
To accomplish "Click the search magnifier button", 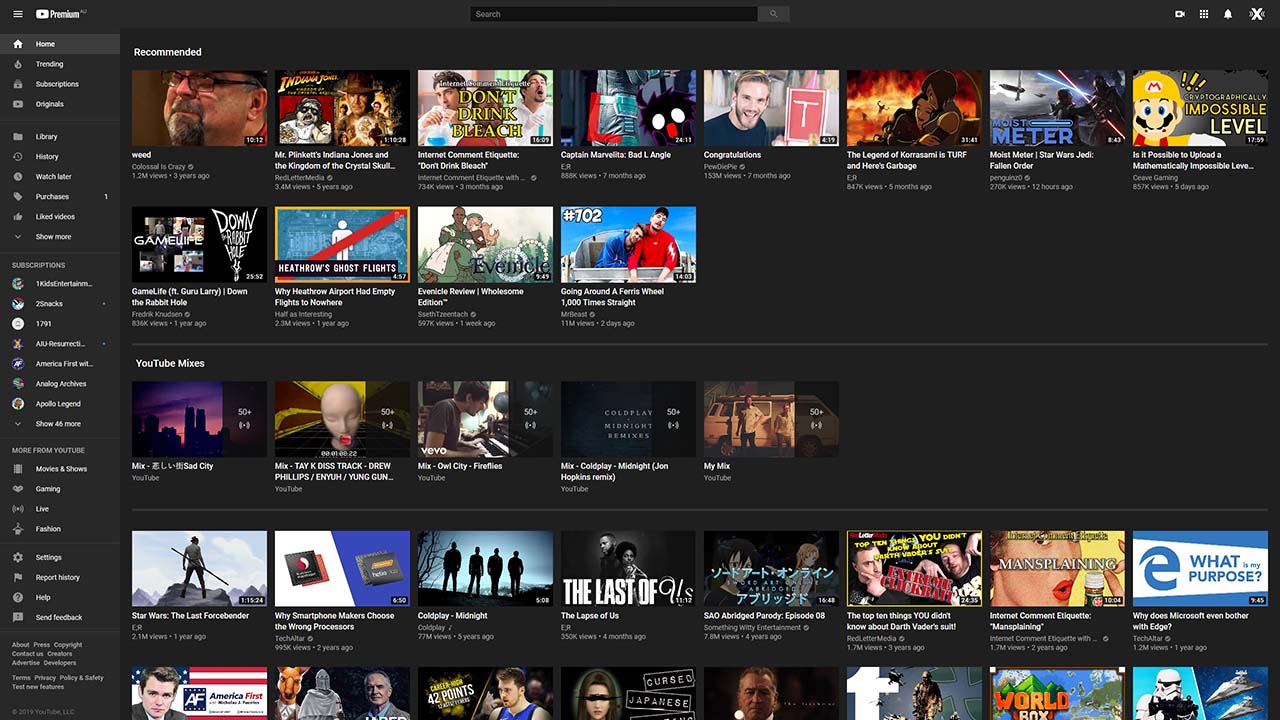I will tap(773, 14).
